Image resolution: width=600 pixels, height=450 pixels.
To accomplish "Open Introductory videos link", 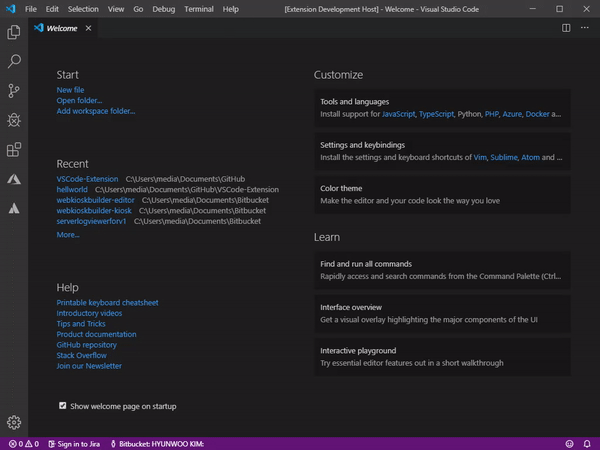I will [89, 313].
